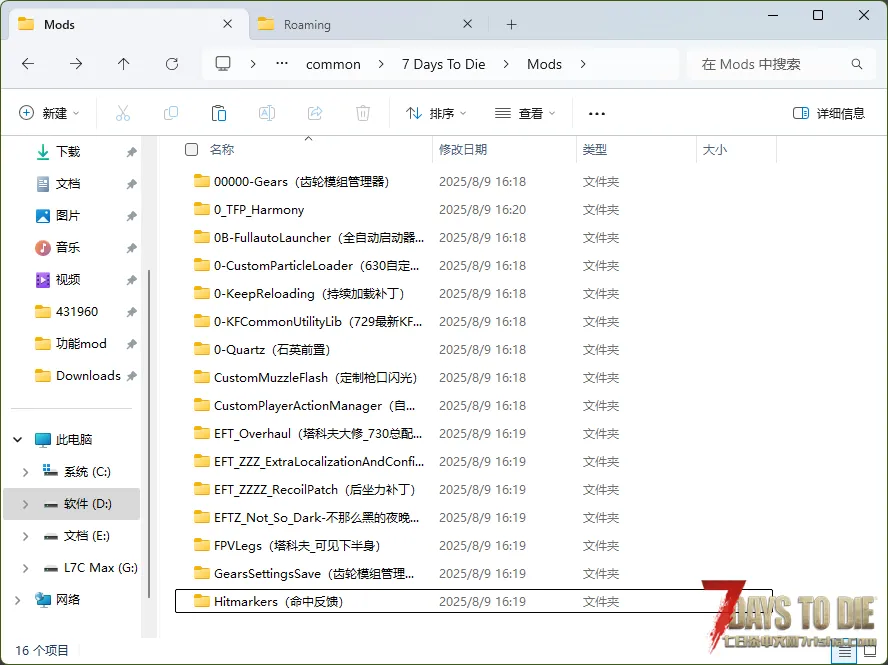Click the 7 Days To Die breadcrumb

[x=443, y=64]
